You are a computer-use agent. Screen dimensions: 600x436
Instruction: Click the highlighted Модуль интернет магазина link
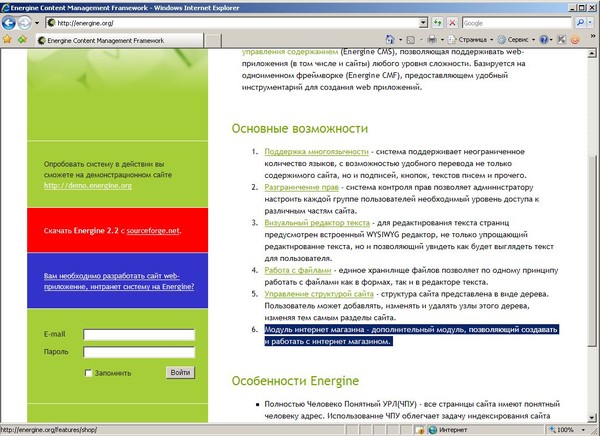tap(411, 335)
